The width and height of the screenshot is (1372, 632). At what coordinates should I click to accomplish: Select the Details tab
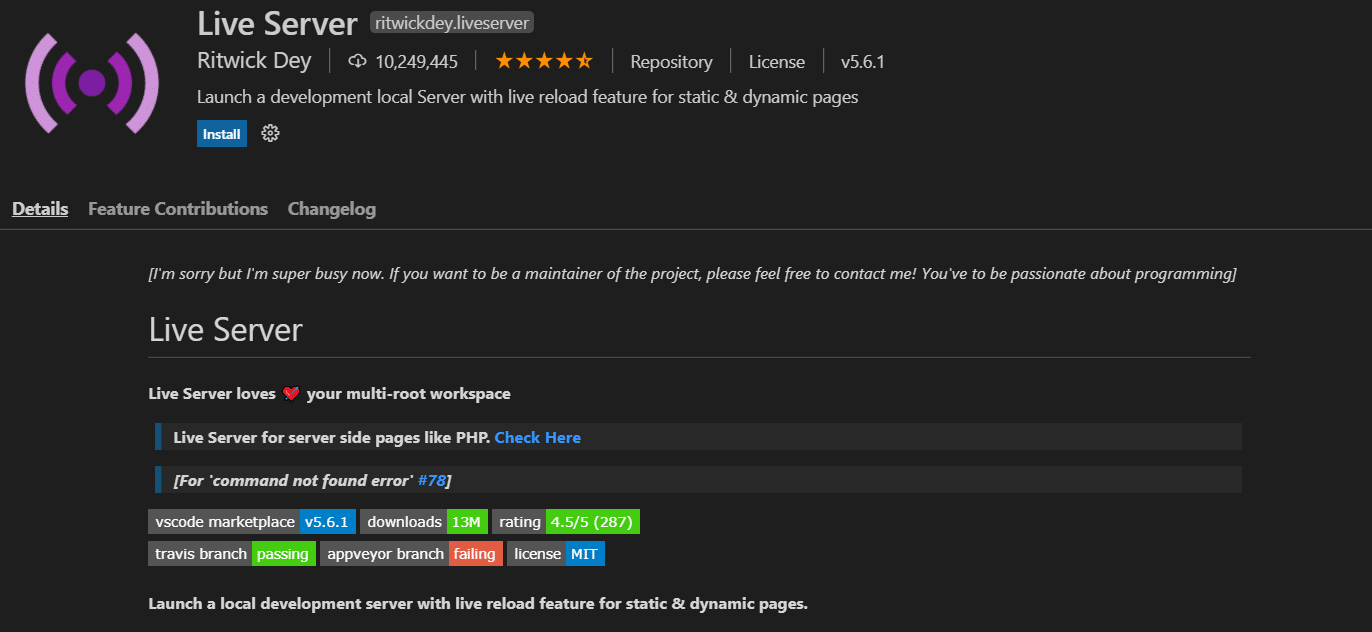pyautogui.click(x=39, y=208)
